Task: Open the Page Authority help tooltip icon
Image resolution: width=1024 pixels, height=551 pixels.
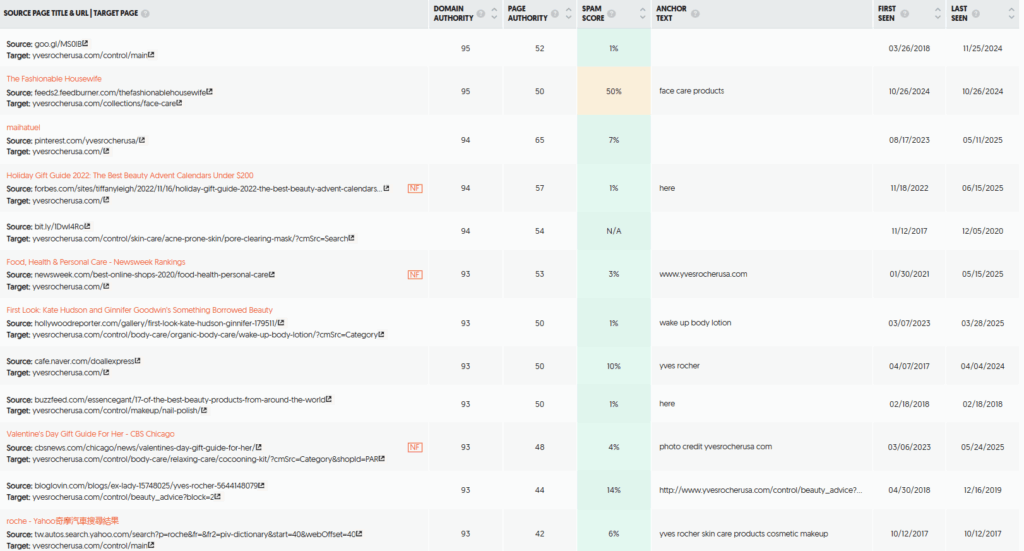Action: click(x=554, y=14)
